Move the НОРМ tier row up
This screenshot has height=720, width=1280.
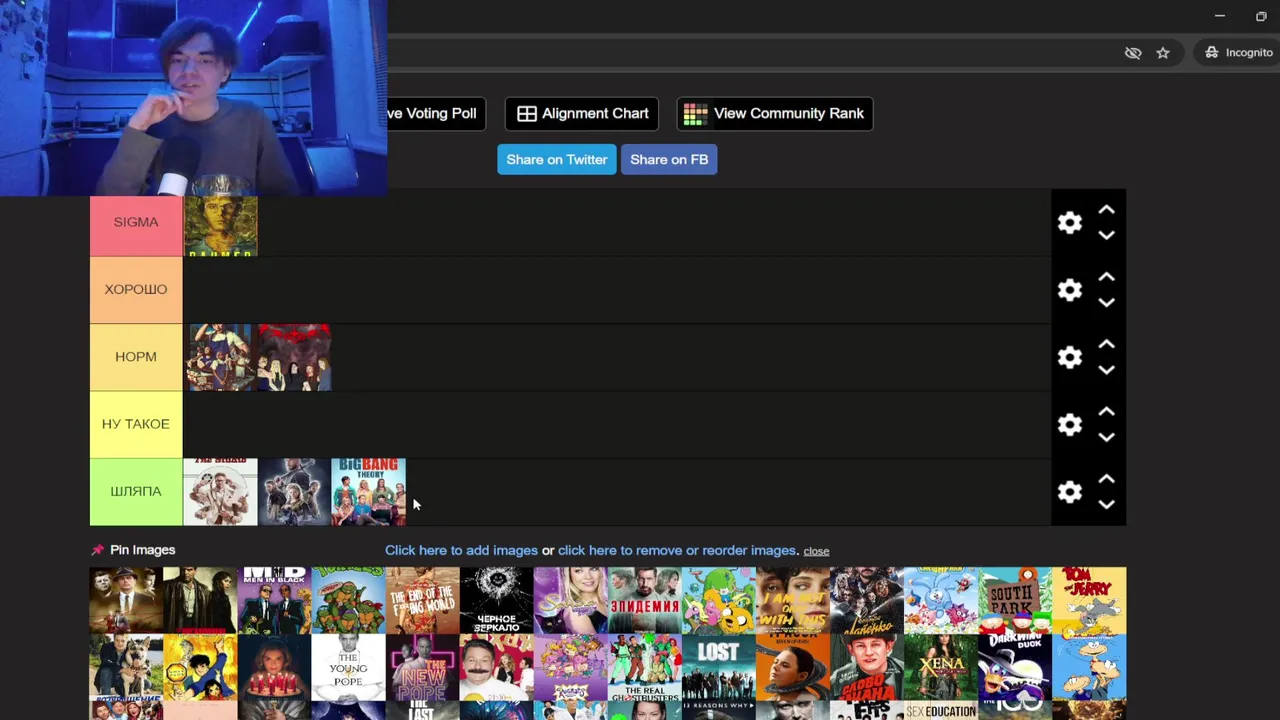(x=1106, y=344)
